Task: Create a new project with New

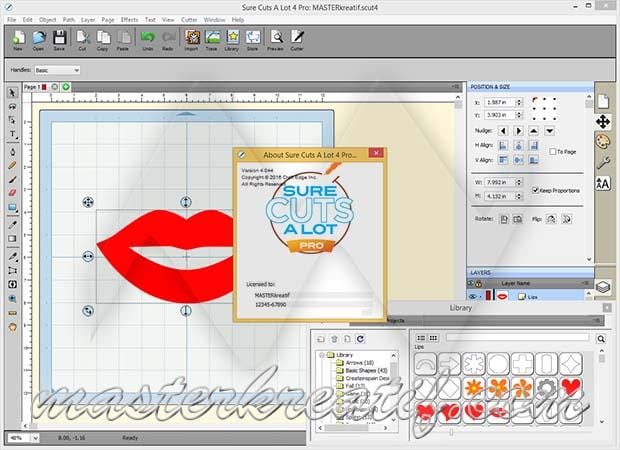Action: coord(18,40)
